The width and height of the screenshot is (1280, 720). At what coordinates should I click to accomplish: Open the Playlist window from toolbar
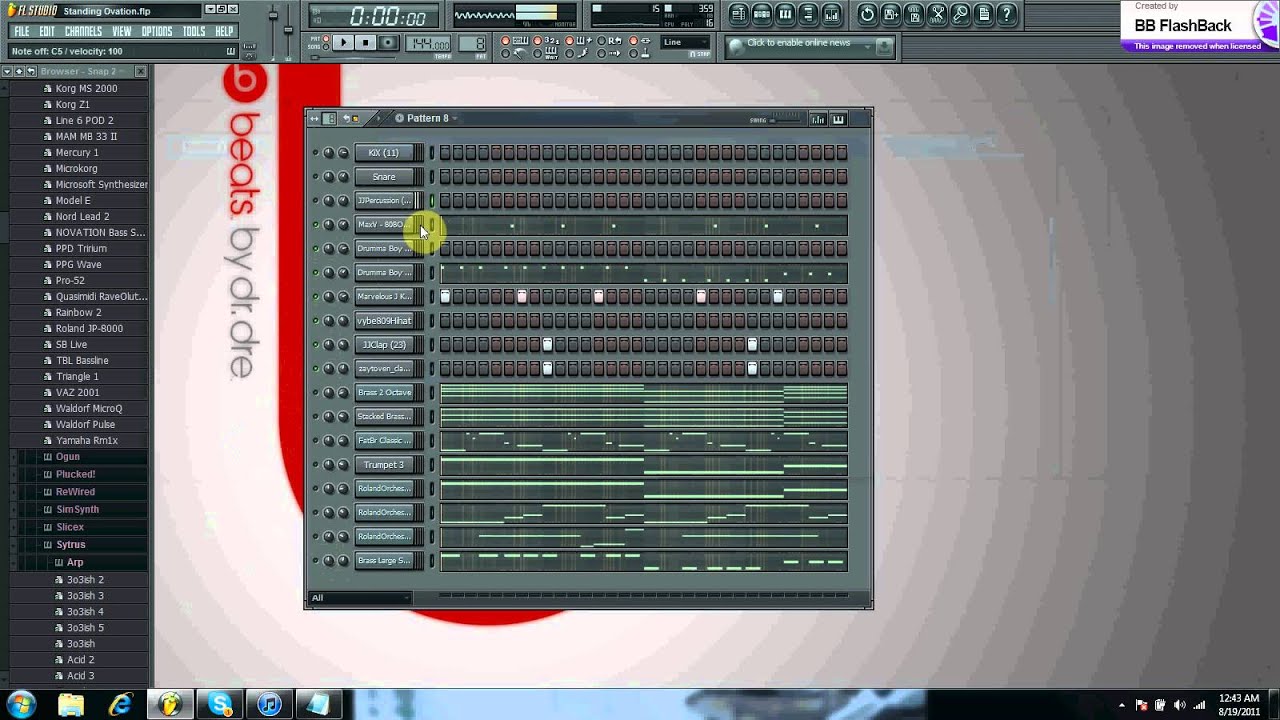[x=738, y=14]
